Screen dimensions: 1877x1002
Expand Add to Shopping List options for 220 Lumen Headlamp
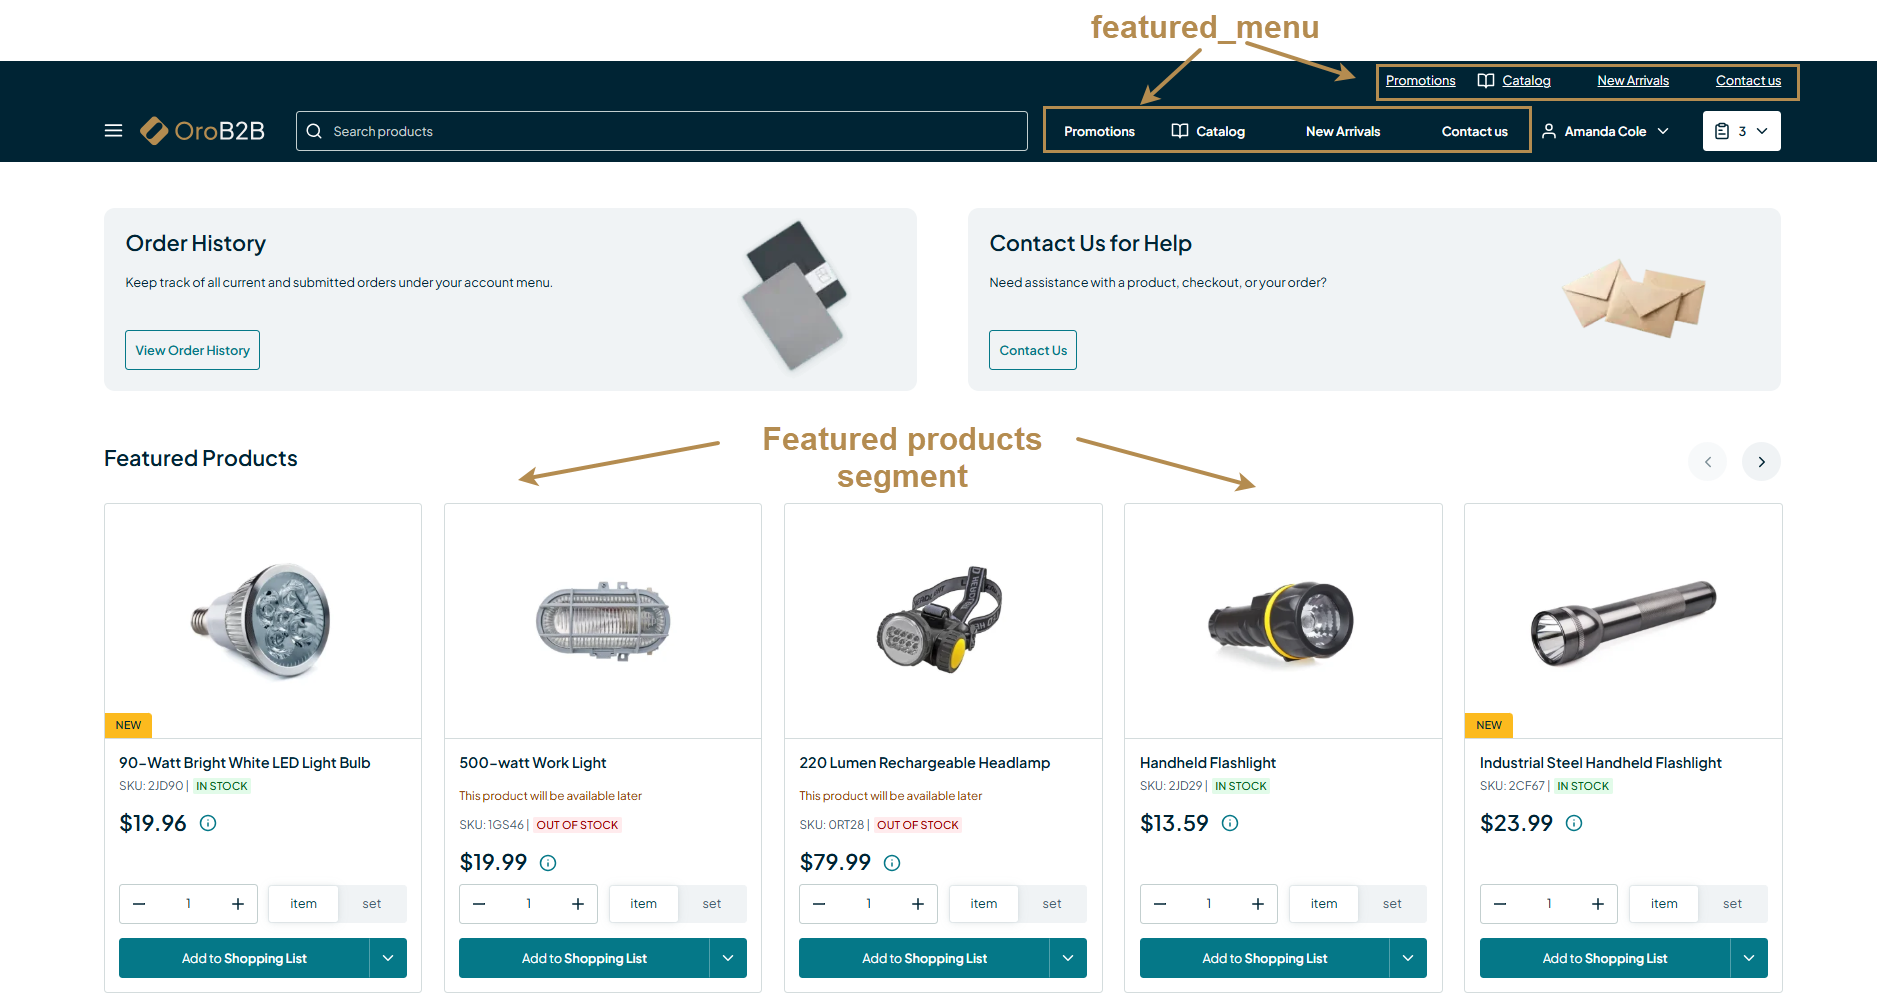(1068, 958)
